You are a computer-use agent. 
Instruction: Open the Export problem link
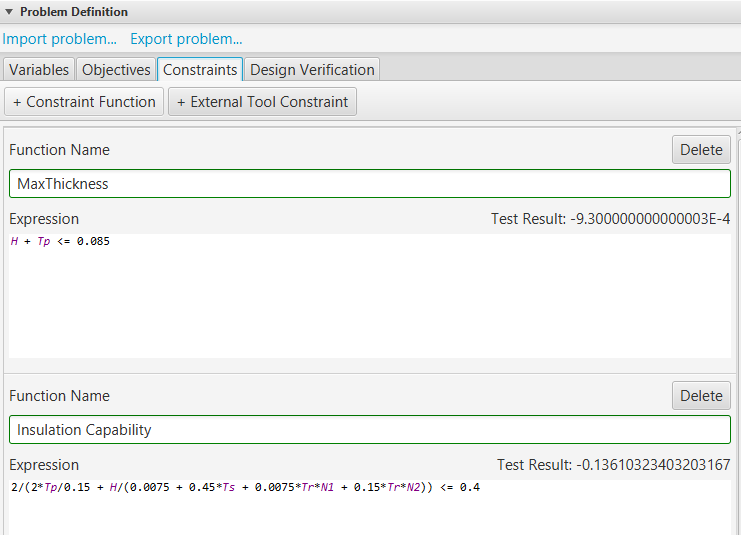pos(186,39)
